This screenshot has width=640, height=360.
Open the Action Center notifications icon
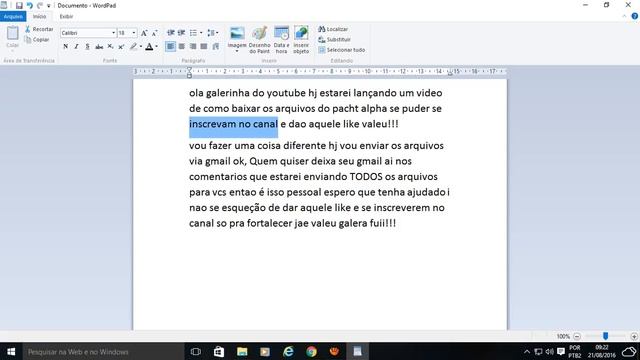coord(561,351)
